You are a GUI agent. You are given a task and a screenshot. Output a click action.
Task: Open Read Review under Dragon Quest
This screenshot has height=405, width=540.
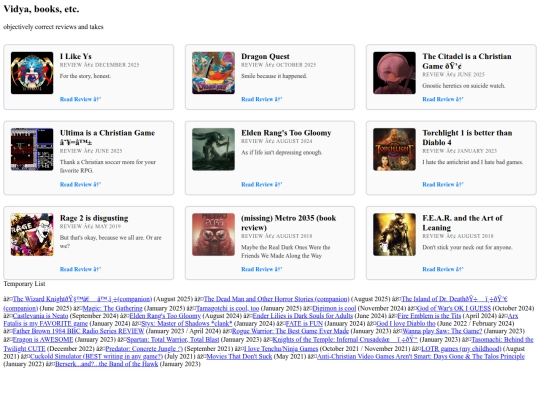[x=261, y=99]
